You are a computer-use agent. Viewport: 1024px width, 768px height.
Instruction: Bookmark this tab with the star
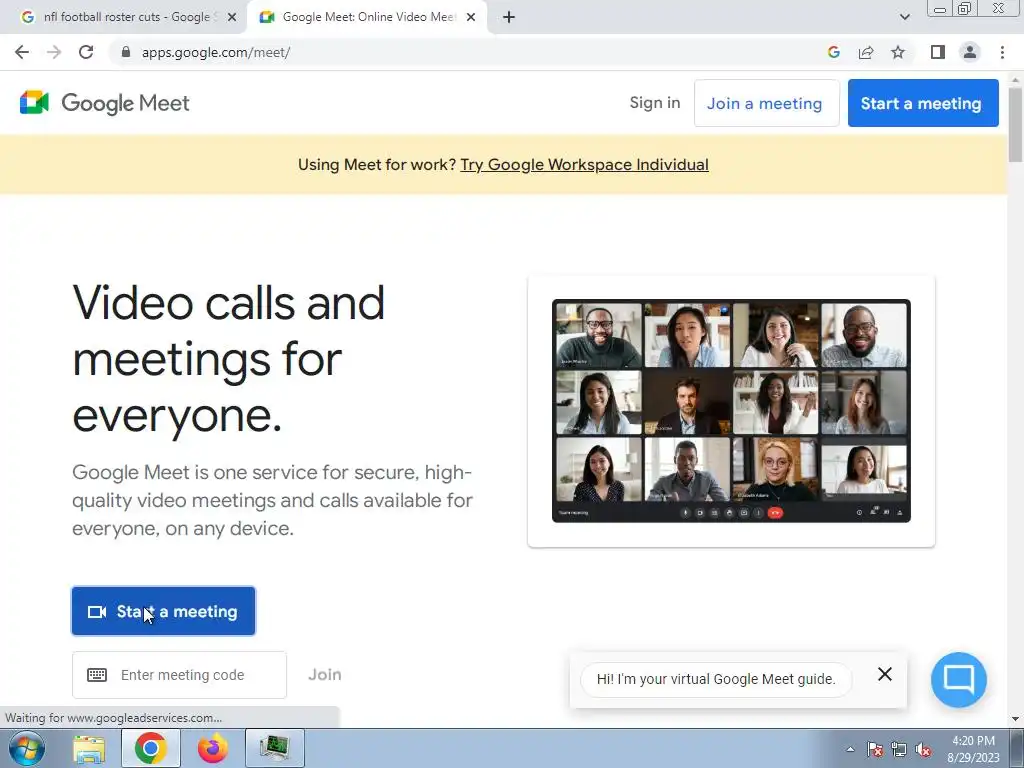pos(898,52)
